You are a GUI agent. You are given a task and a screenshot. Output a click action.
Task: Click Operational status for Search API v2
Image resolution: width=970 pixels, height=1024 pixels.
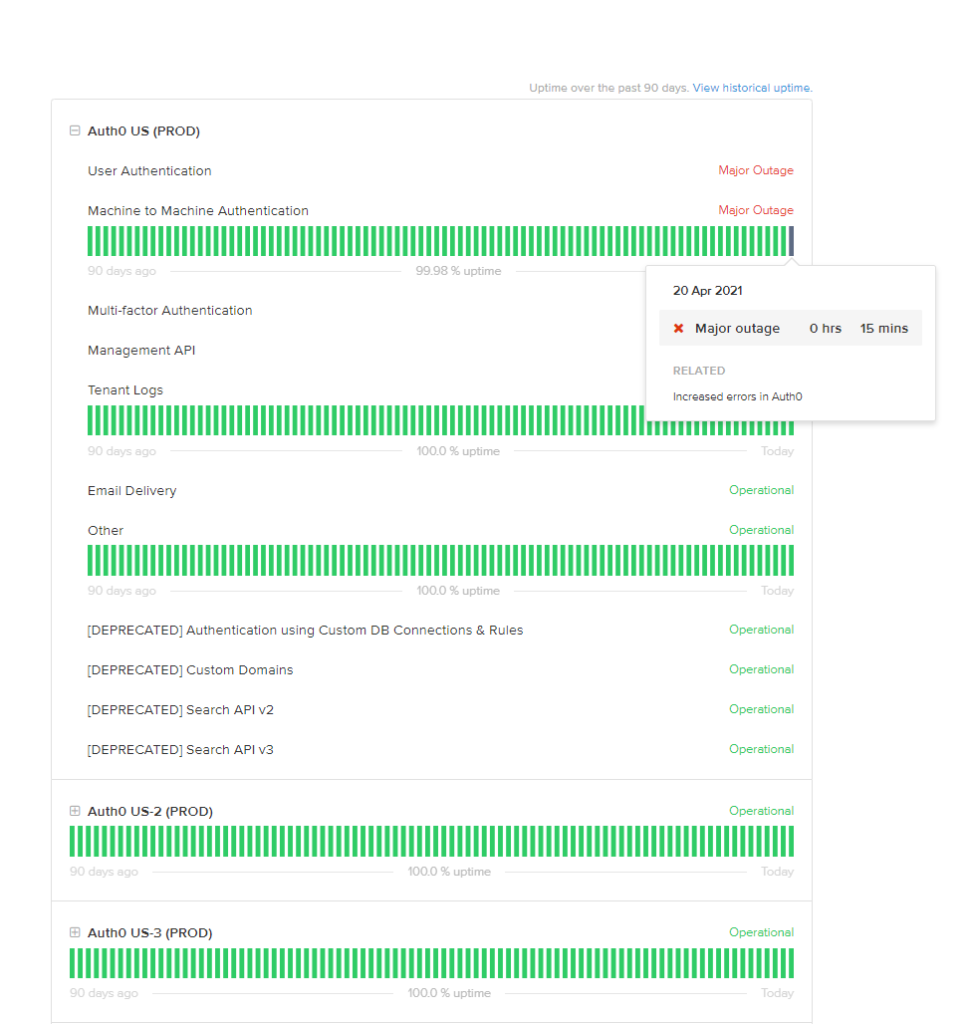click(x=761, y=709)
